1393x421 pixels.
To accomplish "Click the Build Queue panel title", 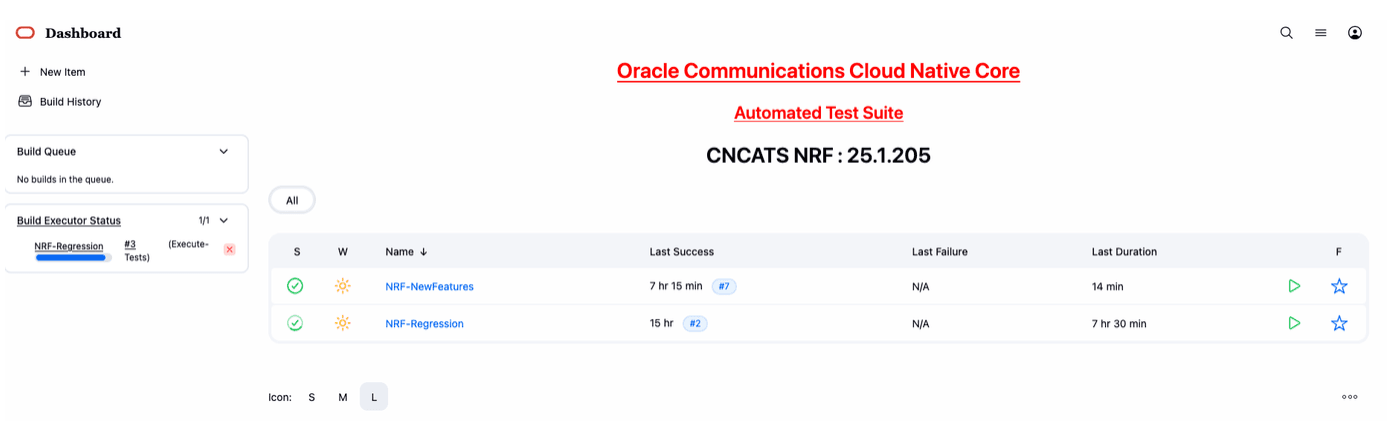I will coord(46,152).
